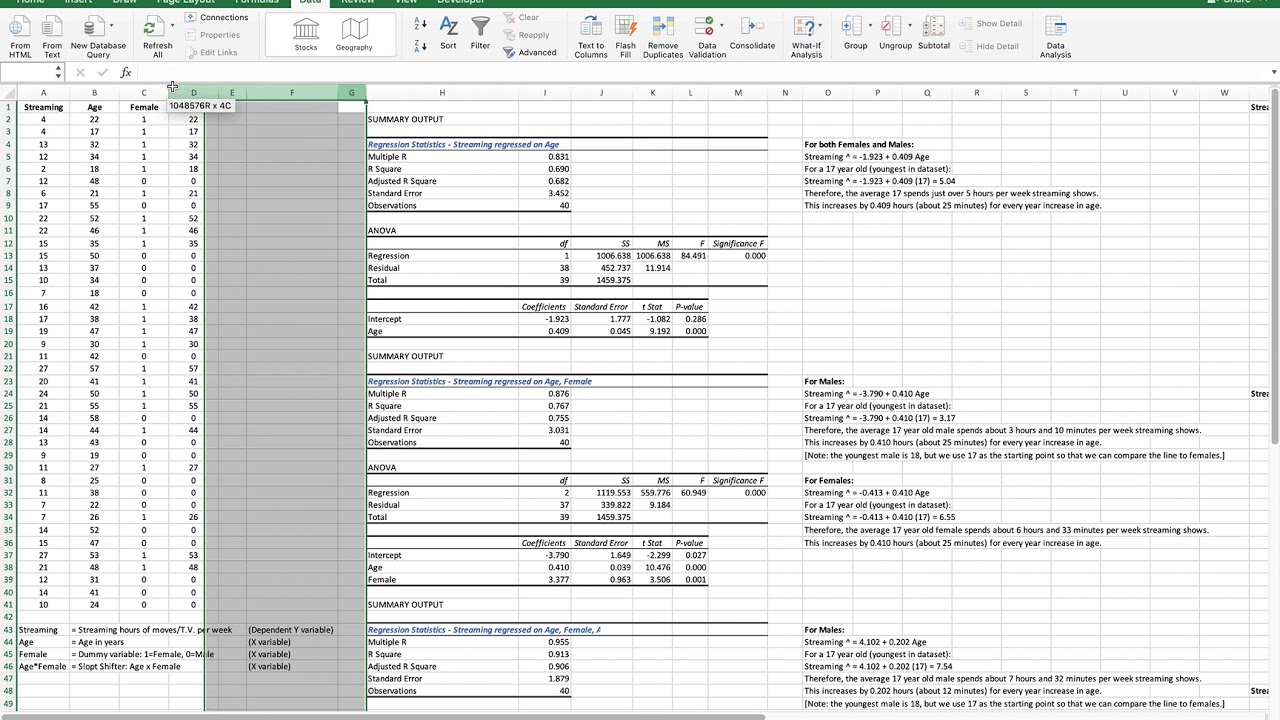The image size is (1280, 720).
Task: Open the Ungroup dropdown arrow
Action: (x=910, y=26)
